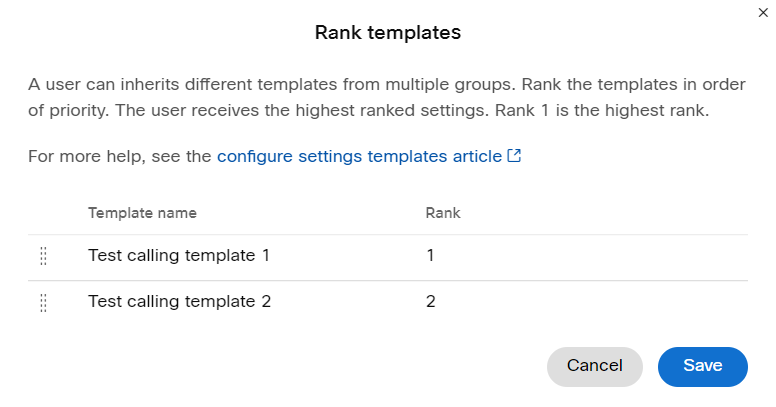Cancel the template ranking changes
This screenshot has height=407, width=776.
[594, 366]
